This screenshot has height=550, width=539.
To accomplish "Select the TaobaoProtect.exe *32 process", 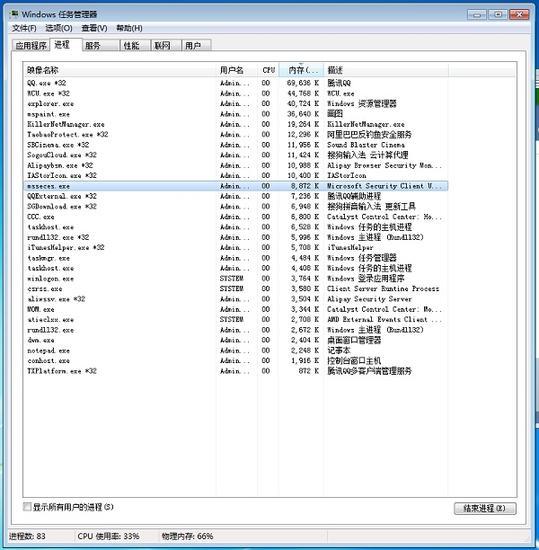I will (236, 135).
